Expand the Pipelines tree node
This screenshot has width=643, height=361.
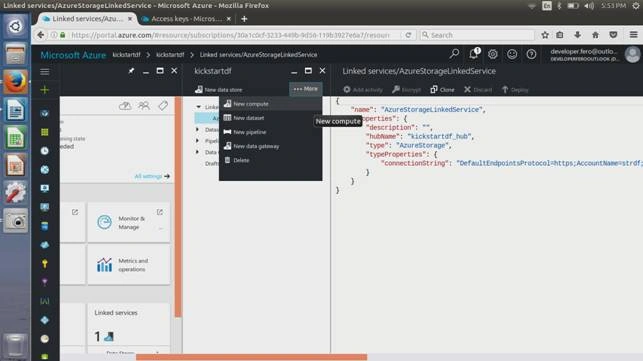click(x=198, y=141)
